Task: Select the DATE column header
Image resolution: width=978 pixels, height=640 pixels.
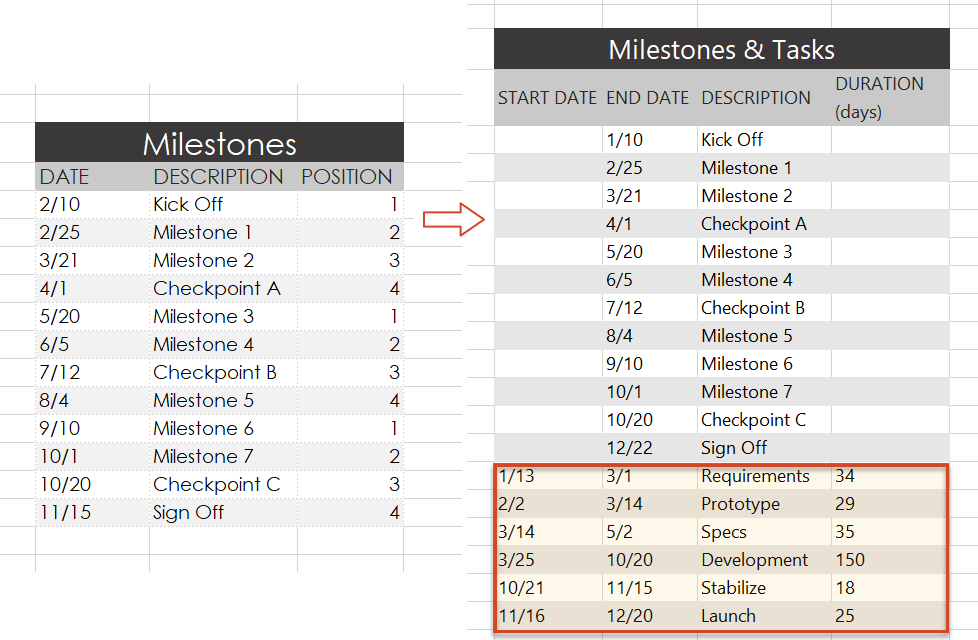Action: 58,177
